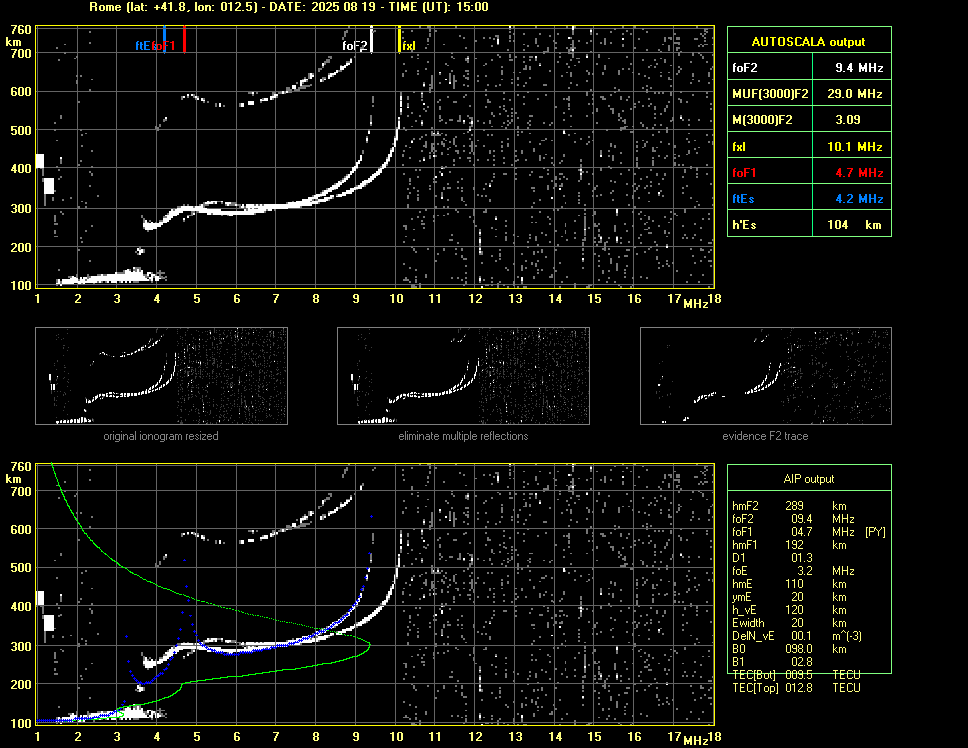Viewport: 968px width, 748px height.
Task: Click the foF2 label in AUTOSCALA table
Action: coord(745,68)
